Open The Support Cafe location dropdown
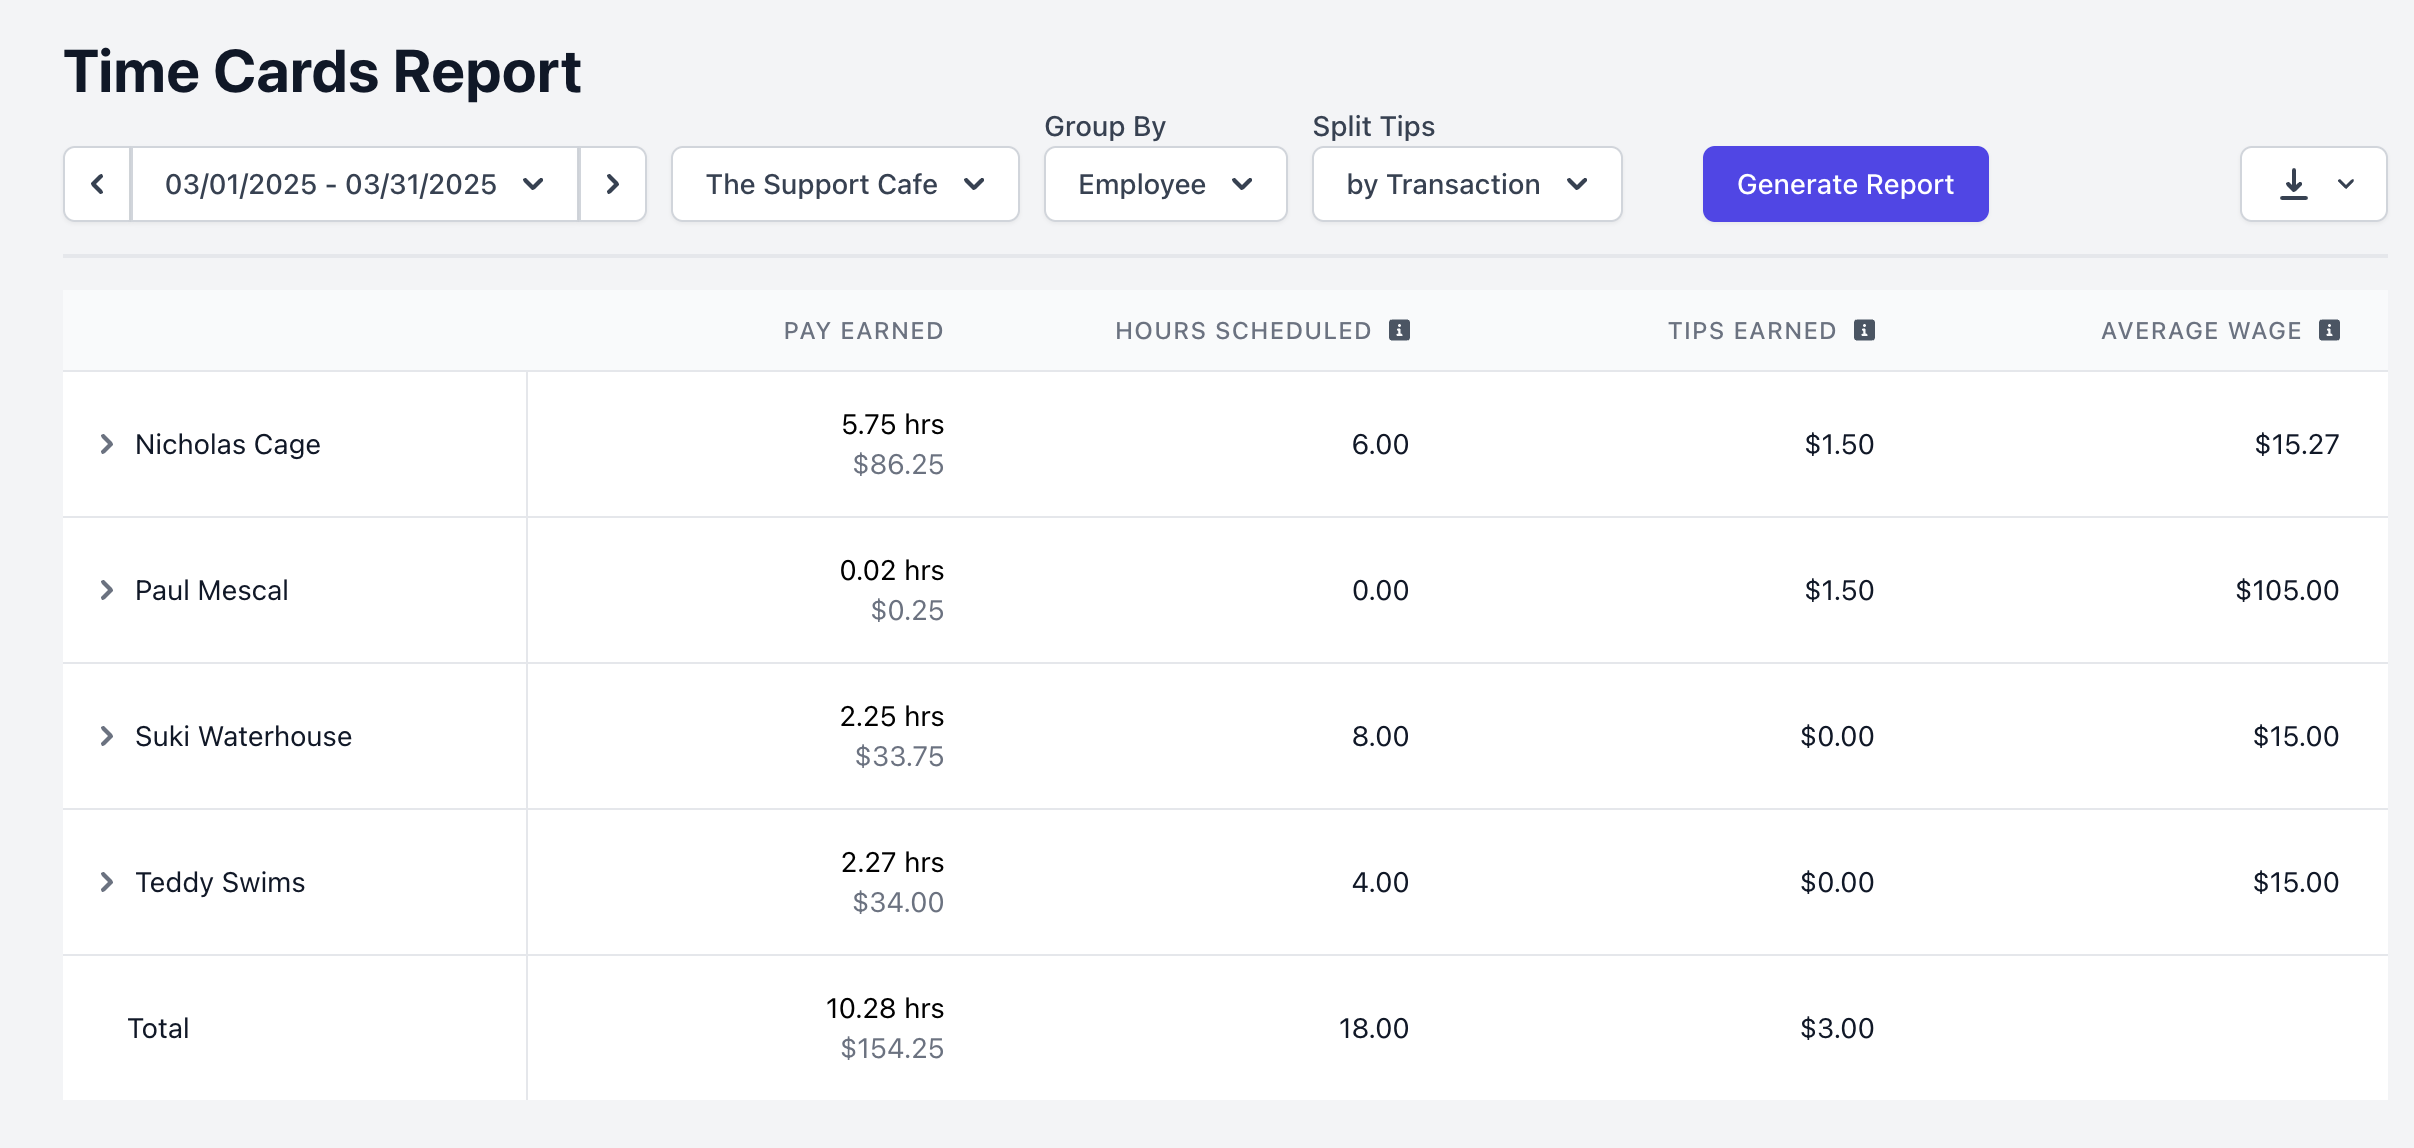The image size is (2414, 1148). (844, 184)
